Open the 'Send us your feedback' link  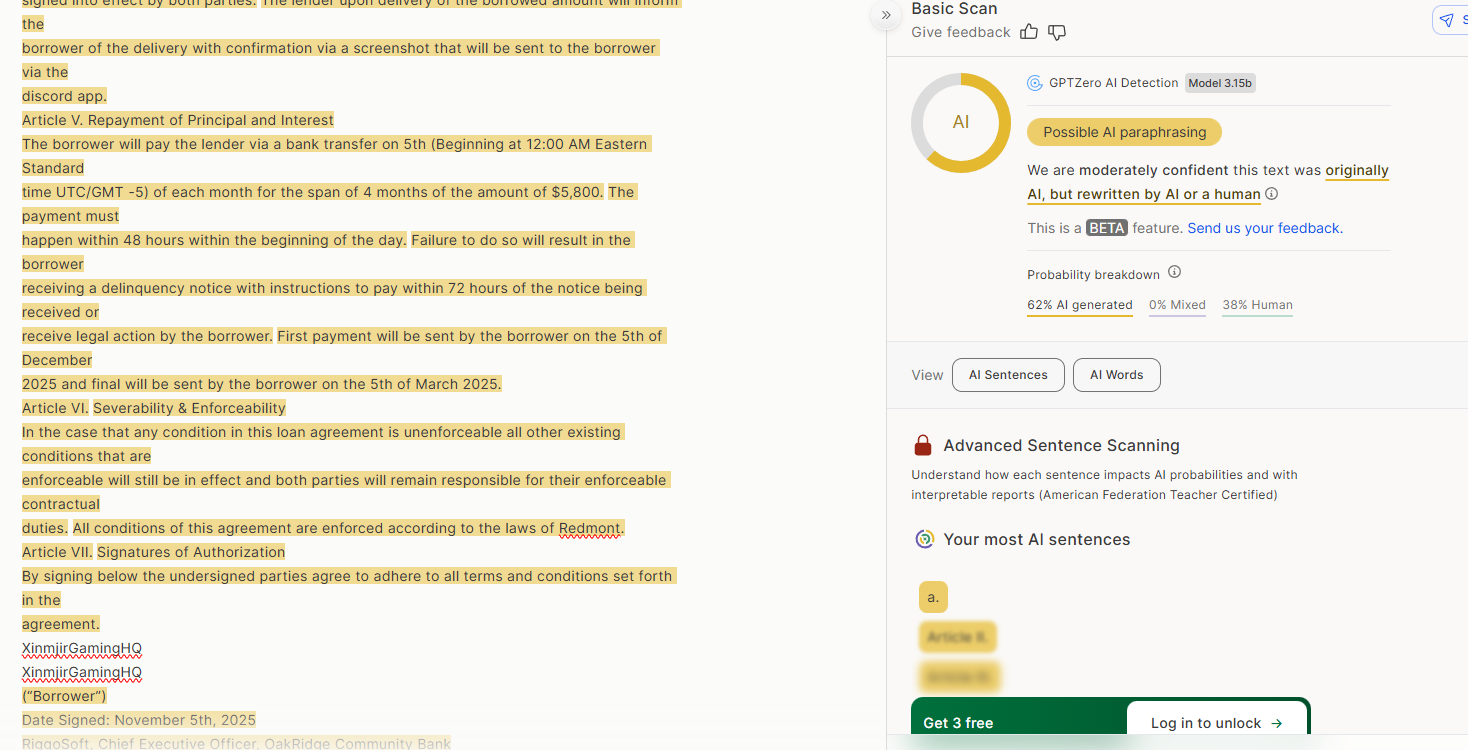[1265, 228]
